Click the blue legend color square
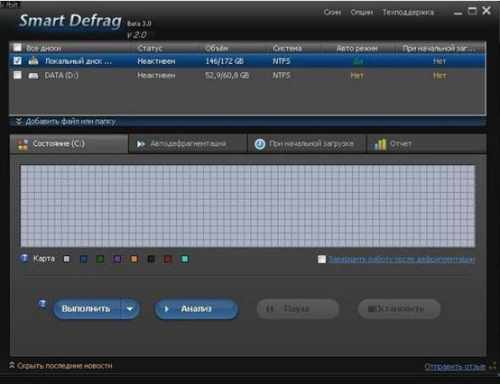500x384 pixels. coord(84,259)
